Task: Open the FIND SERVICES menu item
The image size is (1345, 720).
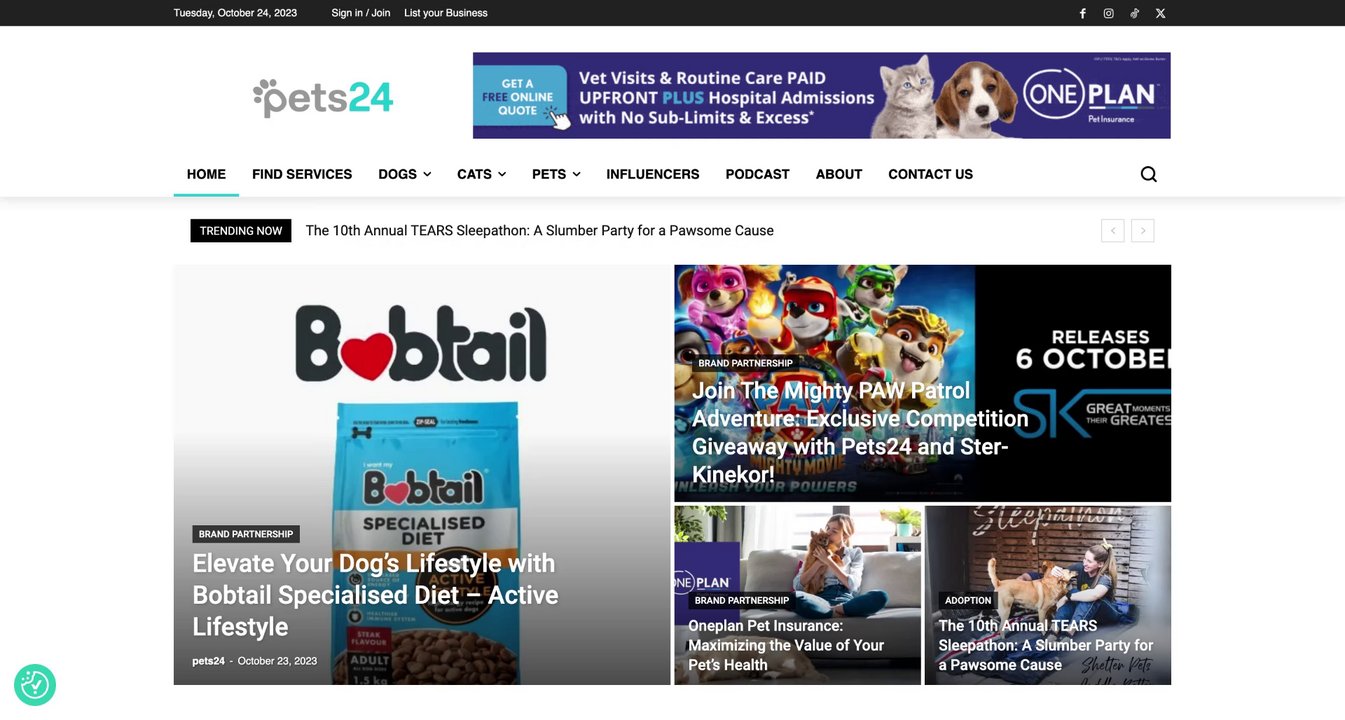Action: 302,174
